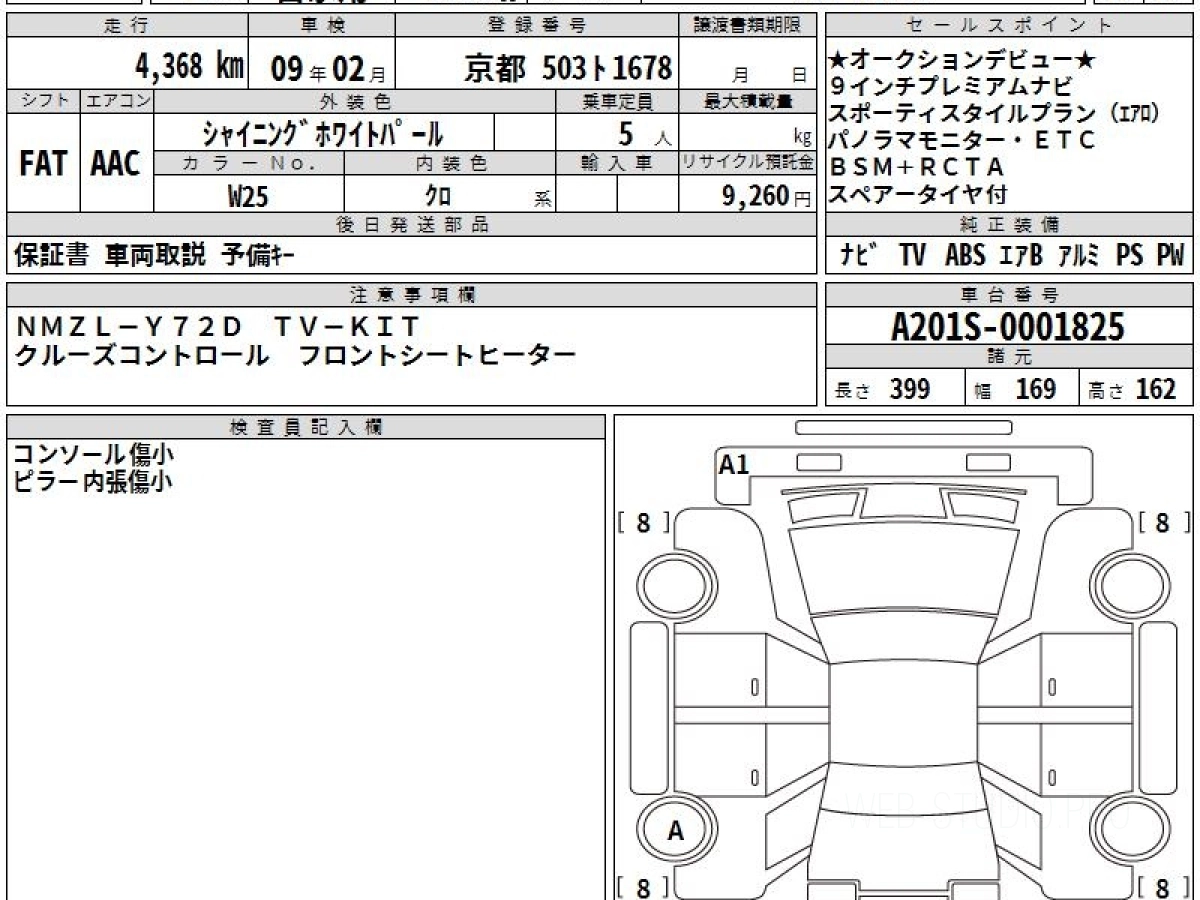
Task: Click chassis number A201S-0001825
Action: click(x=1008, y=327)
